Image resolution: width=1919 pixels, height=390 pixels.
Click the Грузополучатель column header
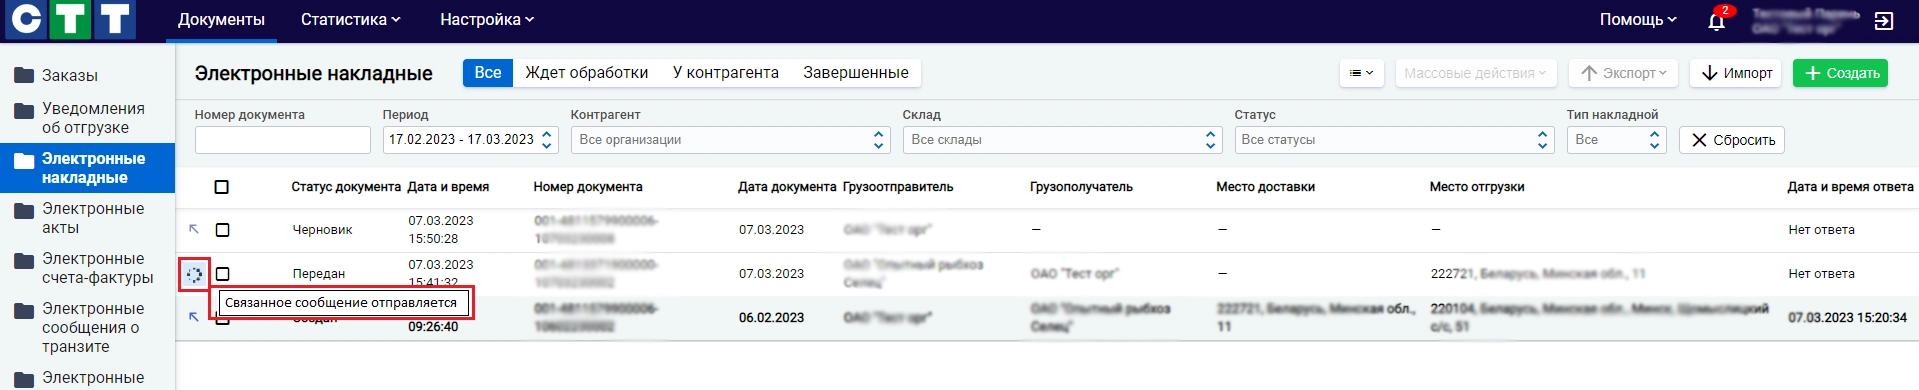pos(1081,187)
